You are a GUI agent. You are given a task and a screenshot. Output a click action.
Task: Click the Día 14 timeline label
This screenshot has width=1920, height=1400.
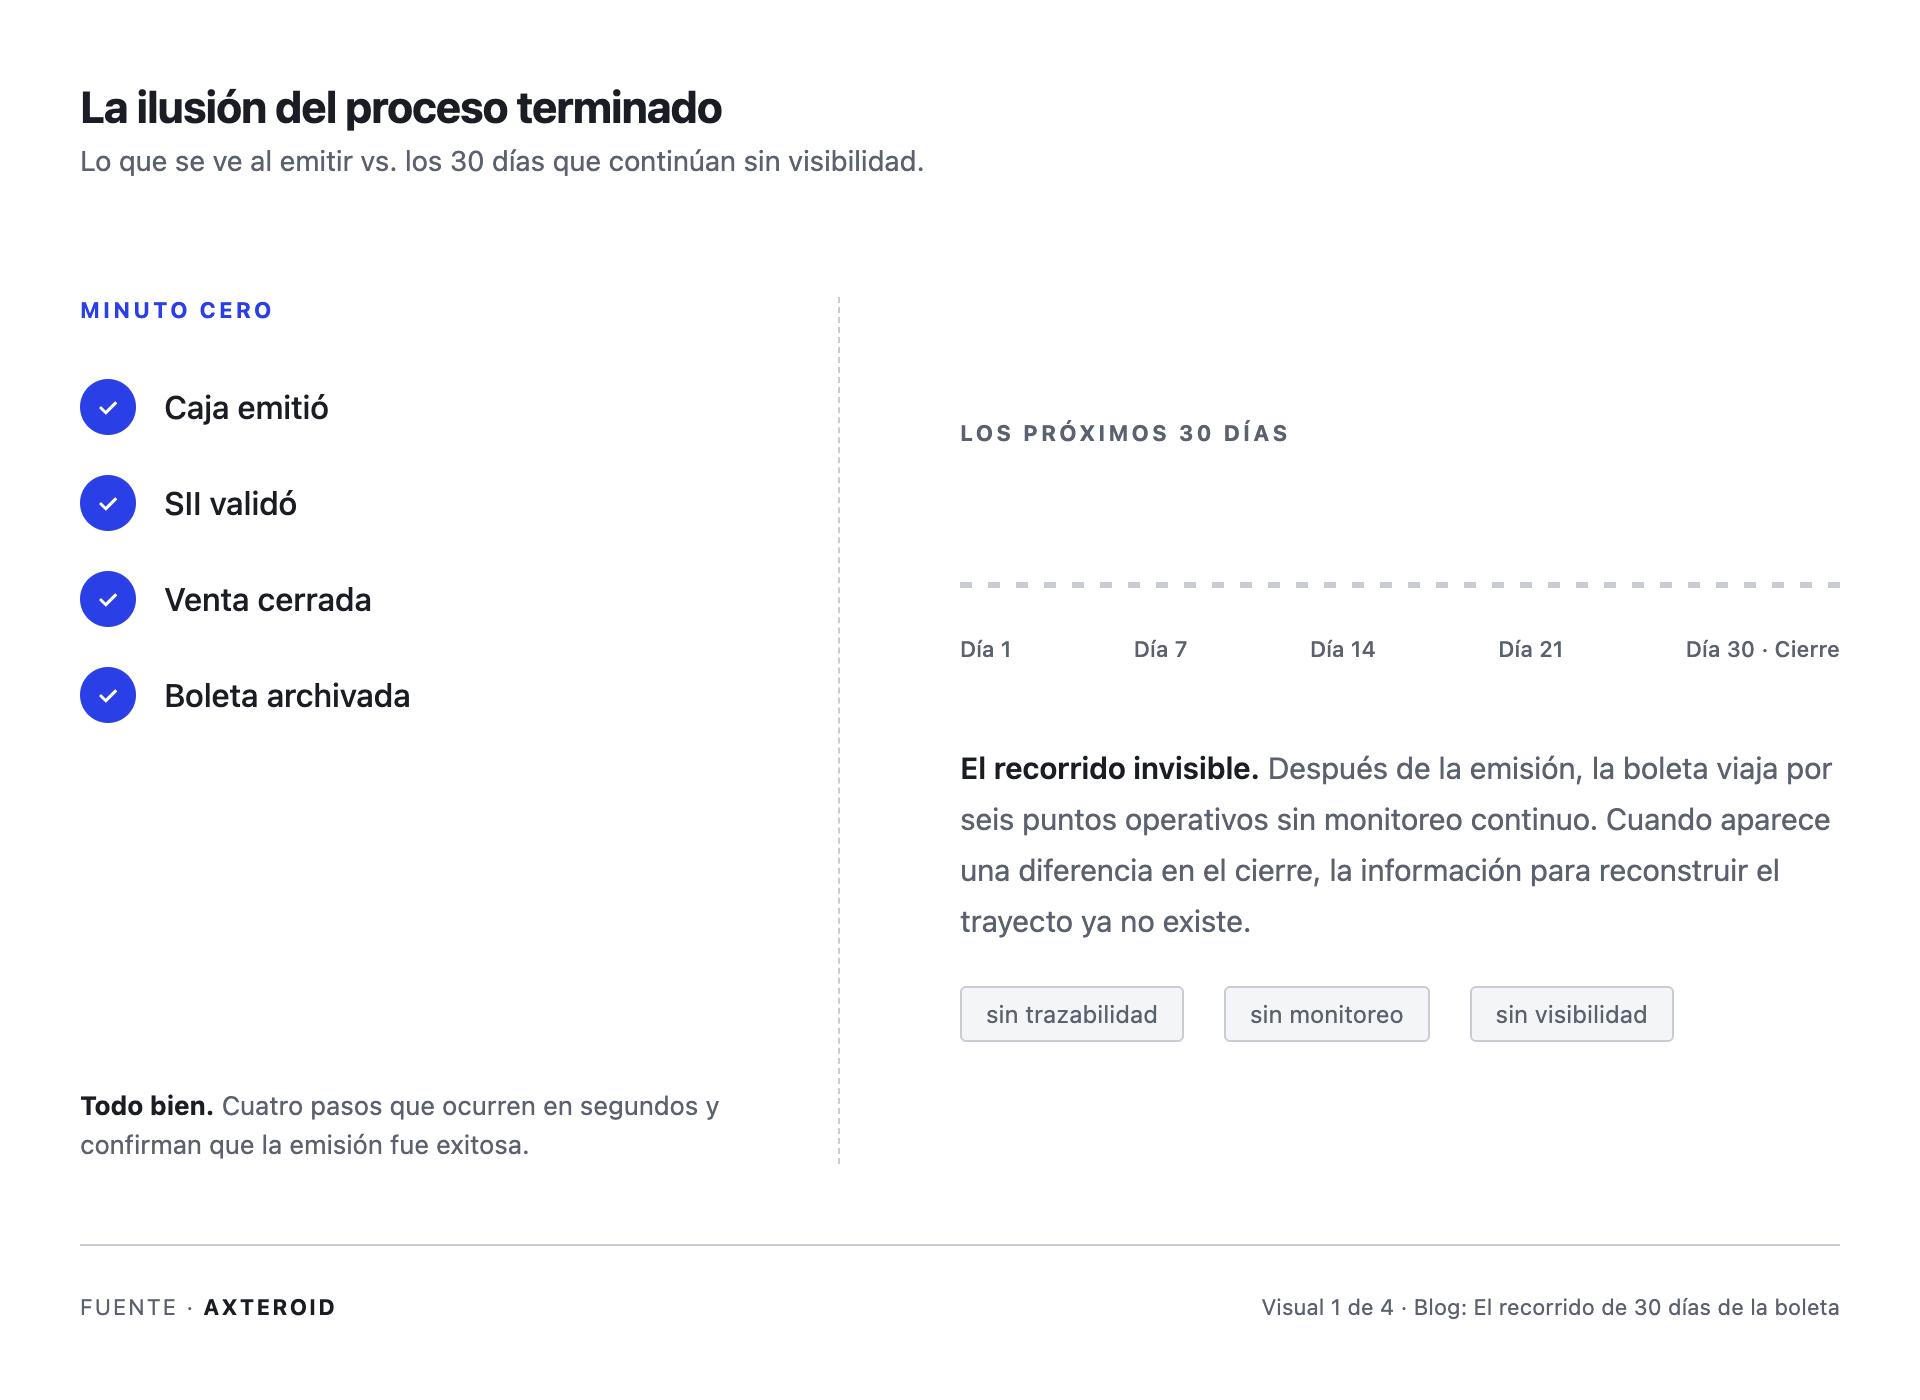1343,649
